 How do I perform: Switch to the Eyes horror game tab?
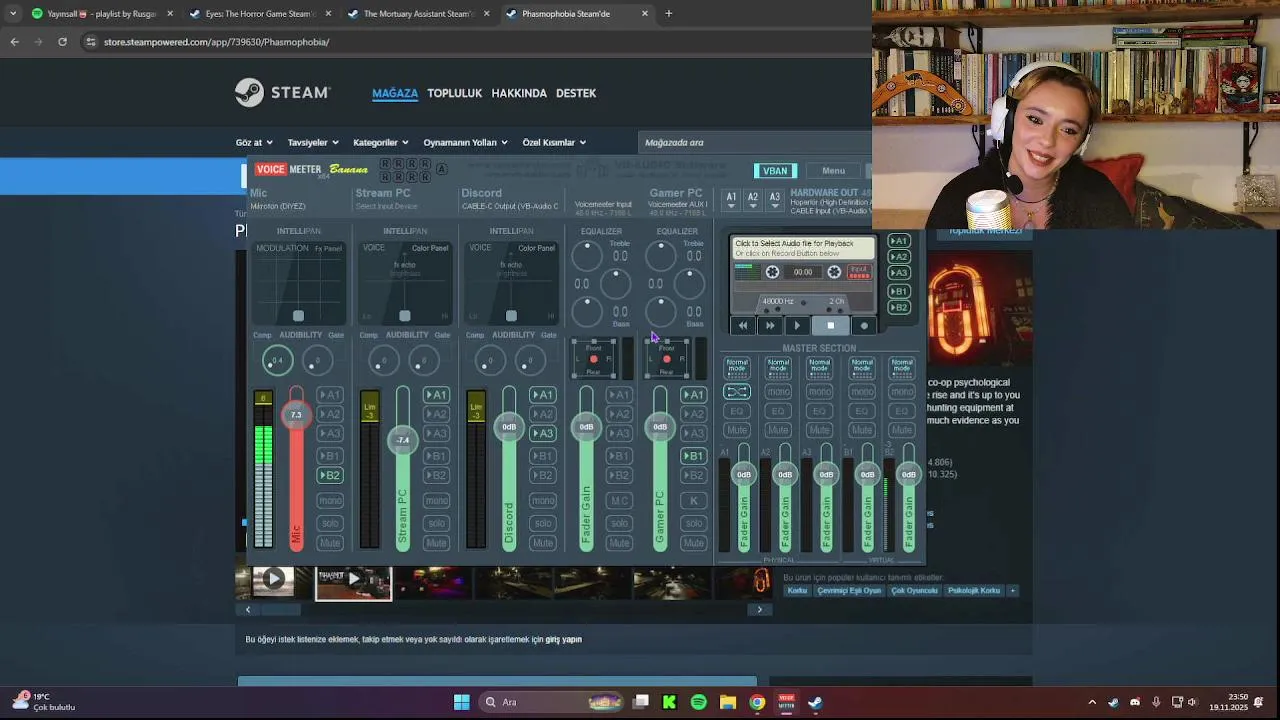(x=260, y=14)
